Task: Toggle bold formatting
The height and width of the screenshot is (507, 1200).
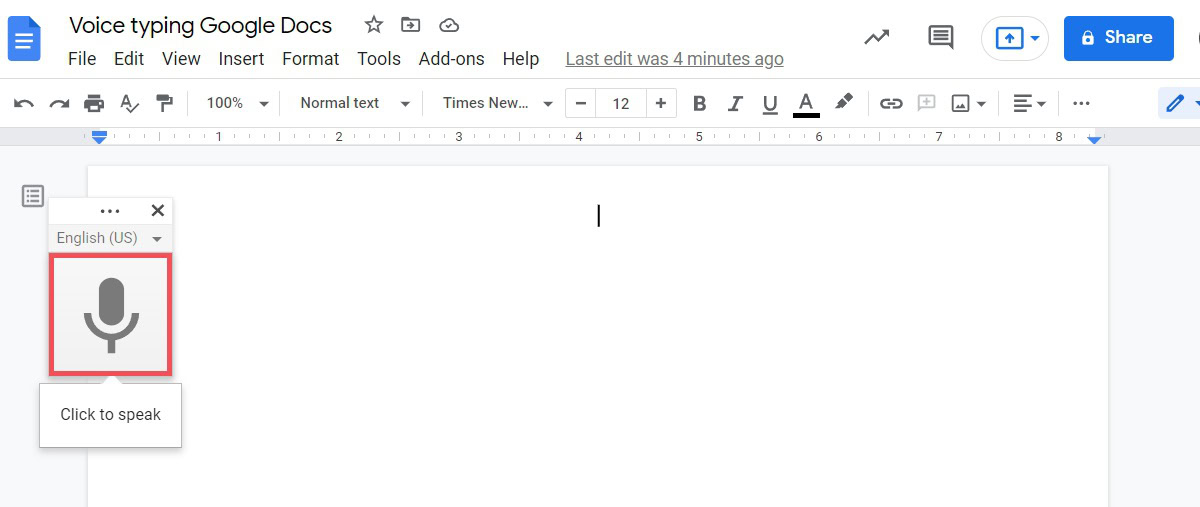Action: click(x=700, y=103)
